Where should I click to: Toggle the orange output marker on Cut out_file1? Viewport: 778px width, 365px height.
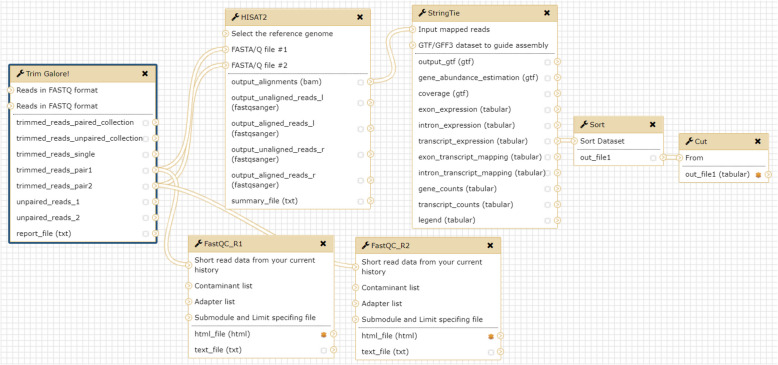(758, 175)
